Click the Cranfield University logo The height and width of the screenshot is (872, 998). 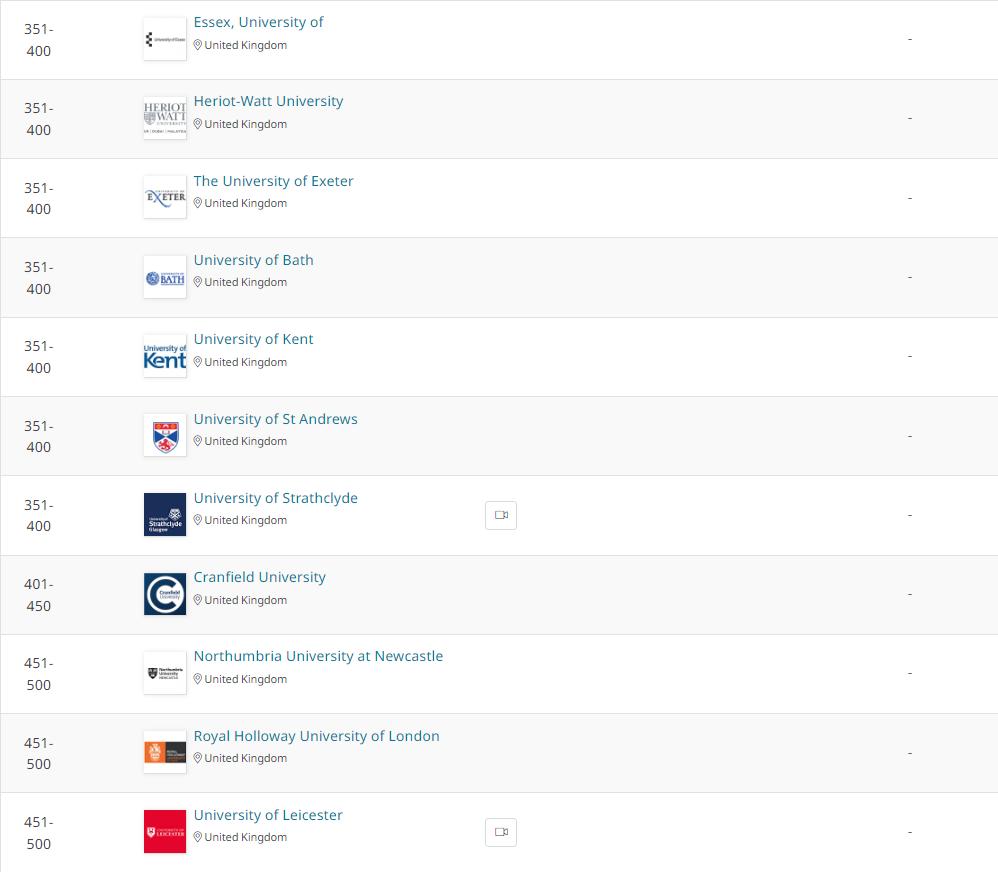(x=165, y=594)
